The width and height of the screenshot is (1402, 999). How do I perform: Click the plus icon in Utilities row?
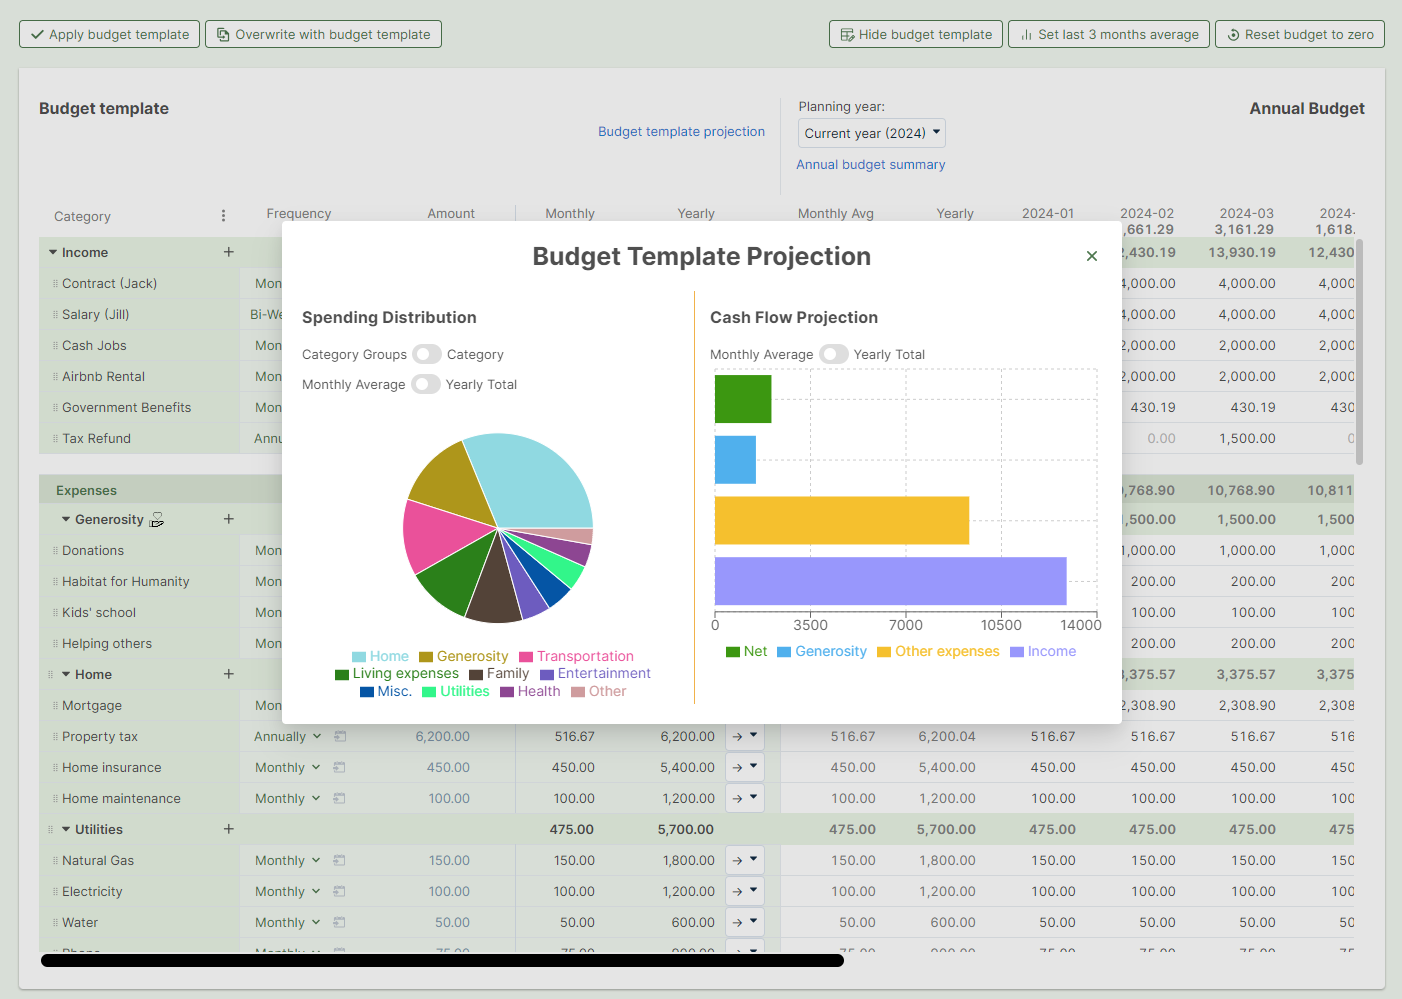click(228, 829)
